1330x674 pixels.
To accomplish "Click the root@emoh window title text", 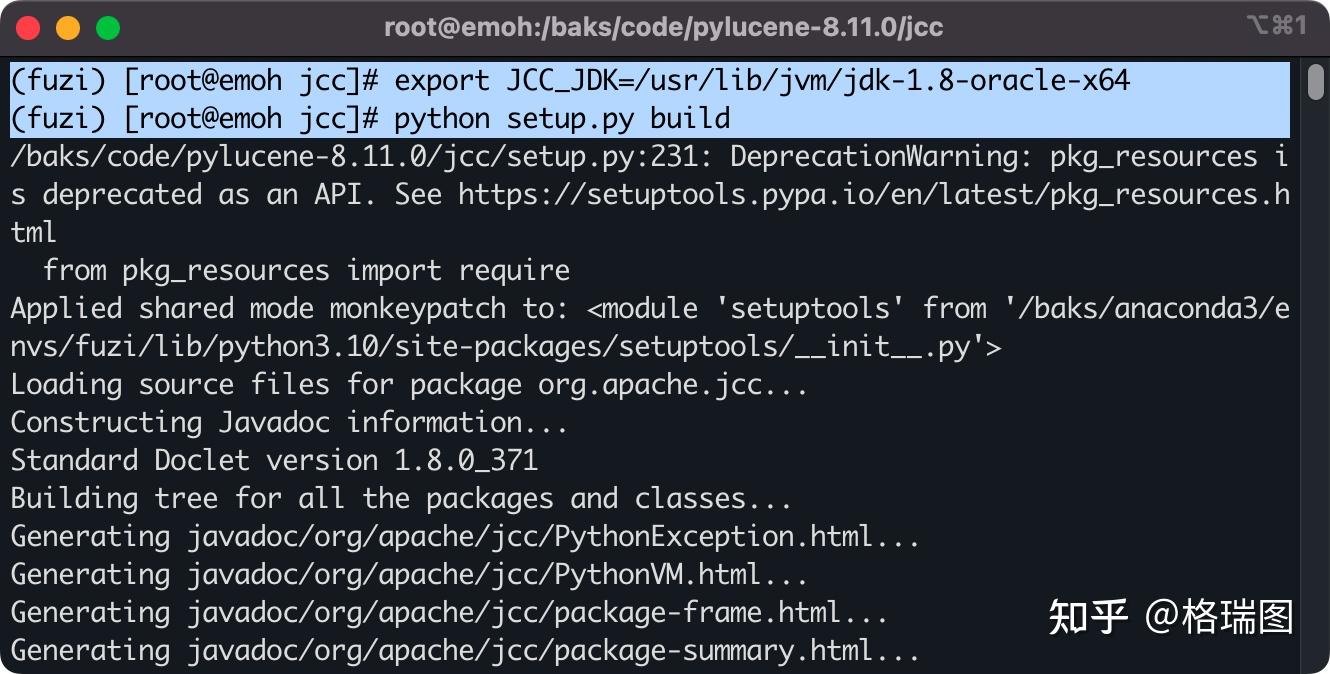I will (663, 27).
